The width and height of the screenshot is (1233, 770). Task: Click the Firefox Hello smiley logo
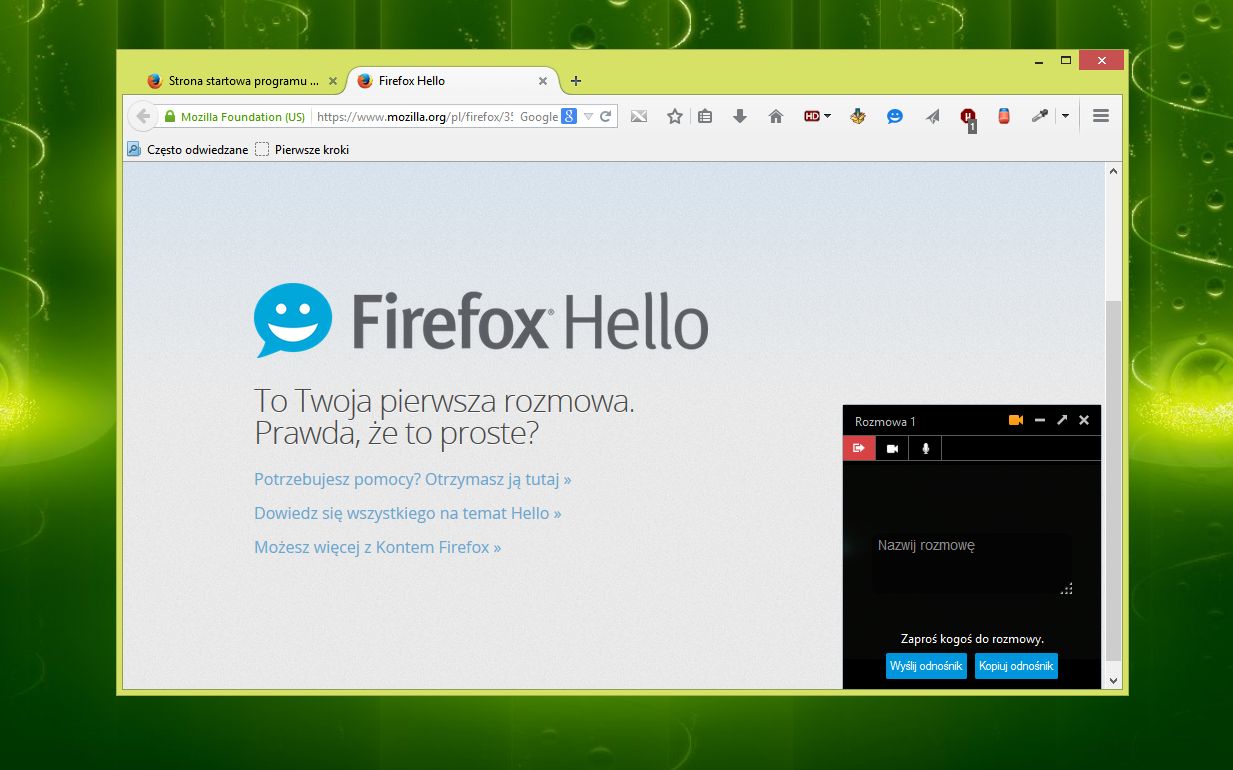tap(292, 320)
